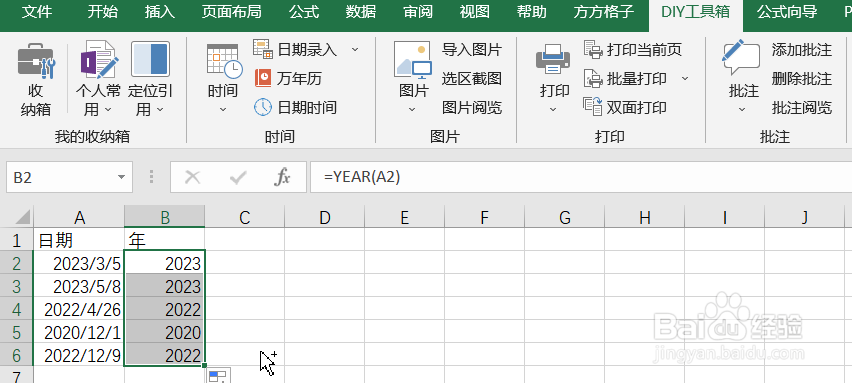Image resolution: width=852 pixels, height=383 pixels.
Task: Switch to the 数据 tab
Action: (x=361, y=12)
